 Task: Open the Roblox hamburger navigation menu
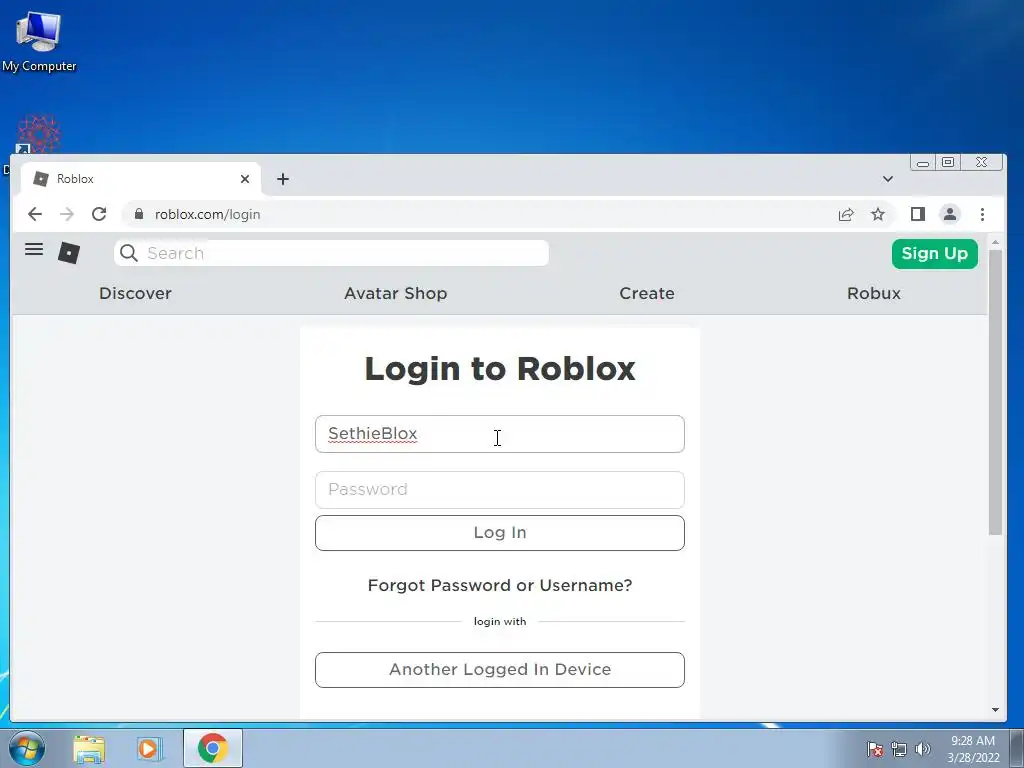click(34, 249)
